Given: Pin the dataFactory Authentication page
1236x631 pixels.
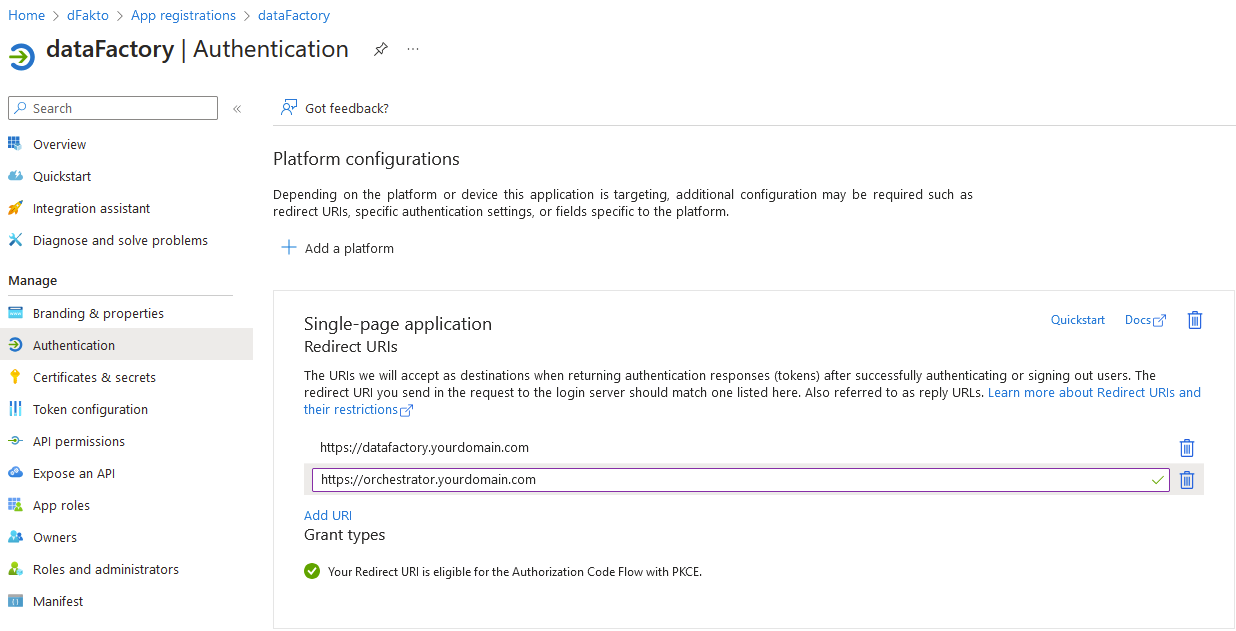Looking at the screenshot, I should tap(380, 49).
